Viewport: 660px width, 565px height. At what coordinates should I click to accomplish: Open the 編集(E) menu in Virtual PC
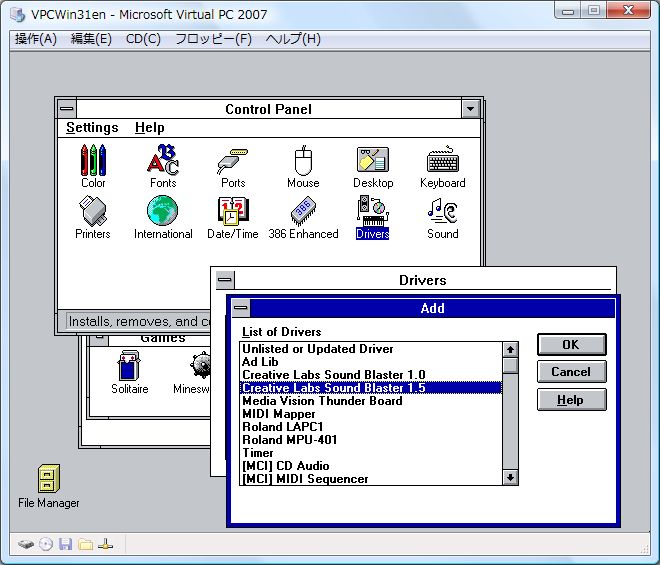coord(91,39)
